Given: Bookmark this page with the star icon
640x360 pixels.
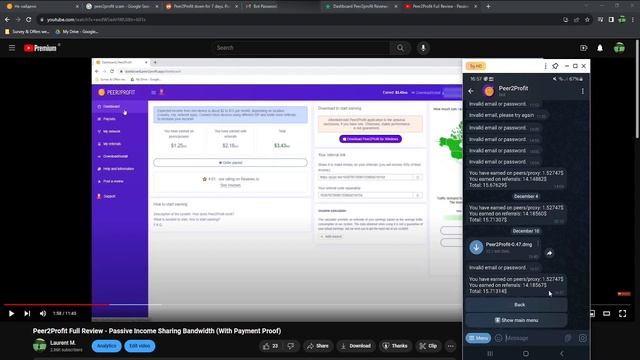Looking at the screenshot, I should point(587,20).
